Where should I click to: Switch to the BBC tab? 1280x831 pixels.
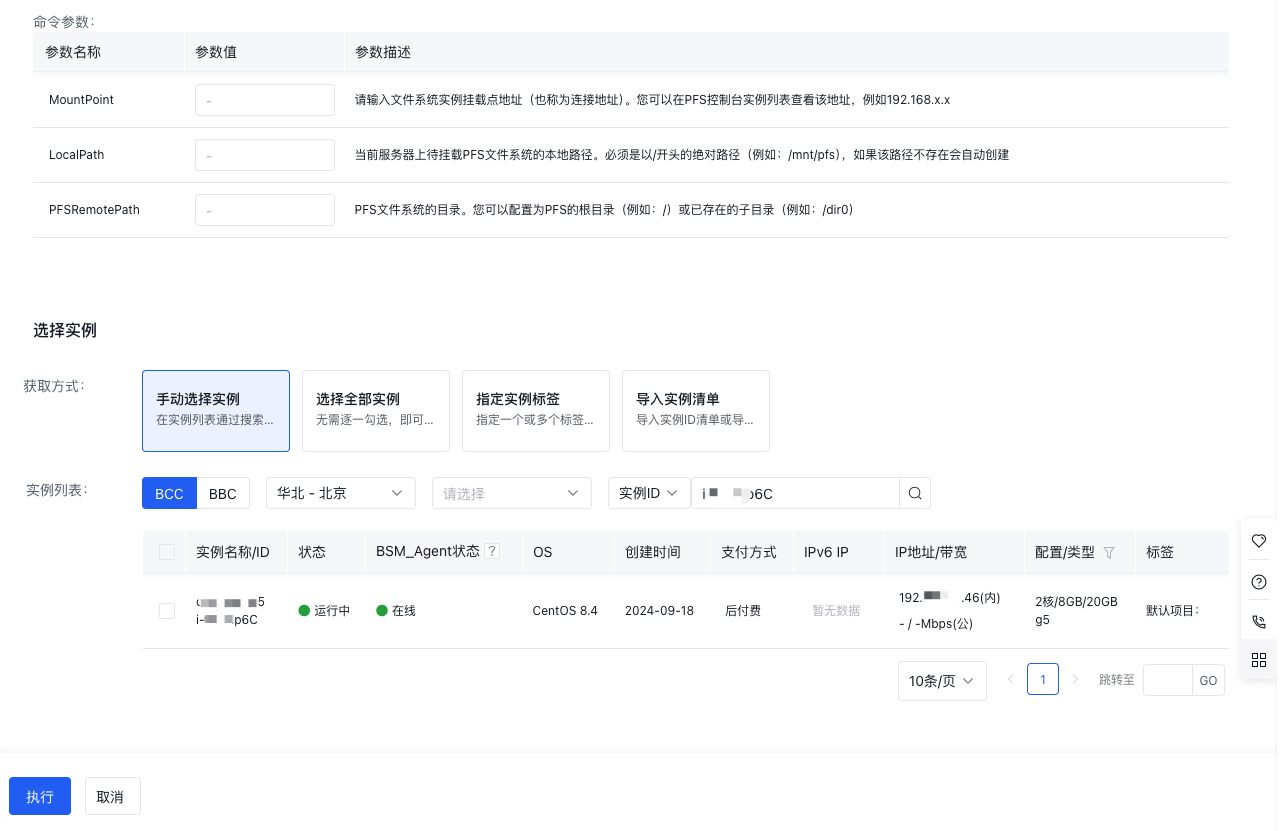point(223,494)
